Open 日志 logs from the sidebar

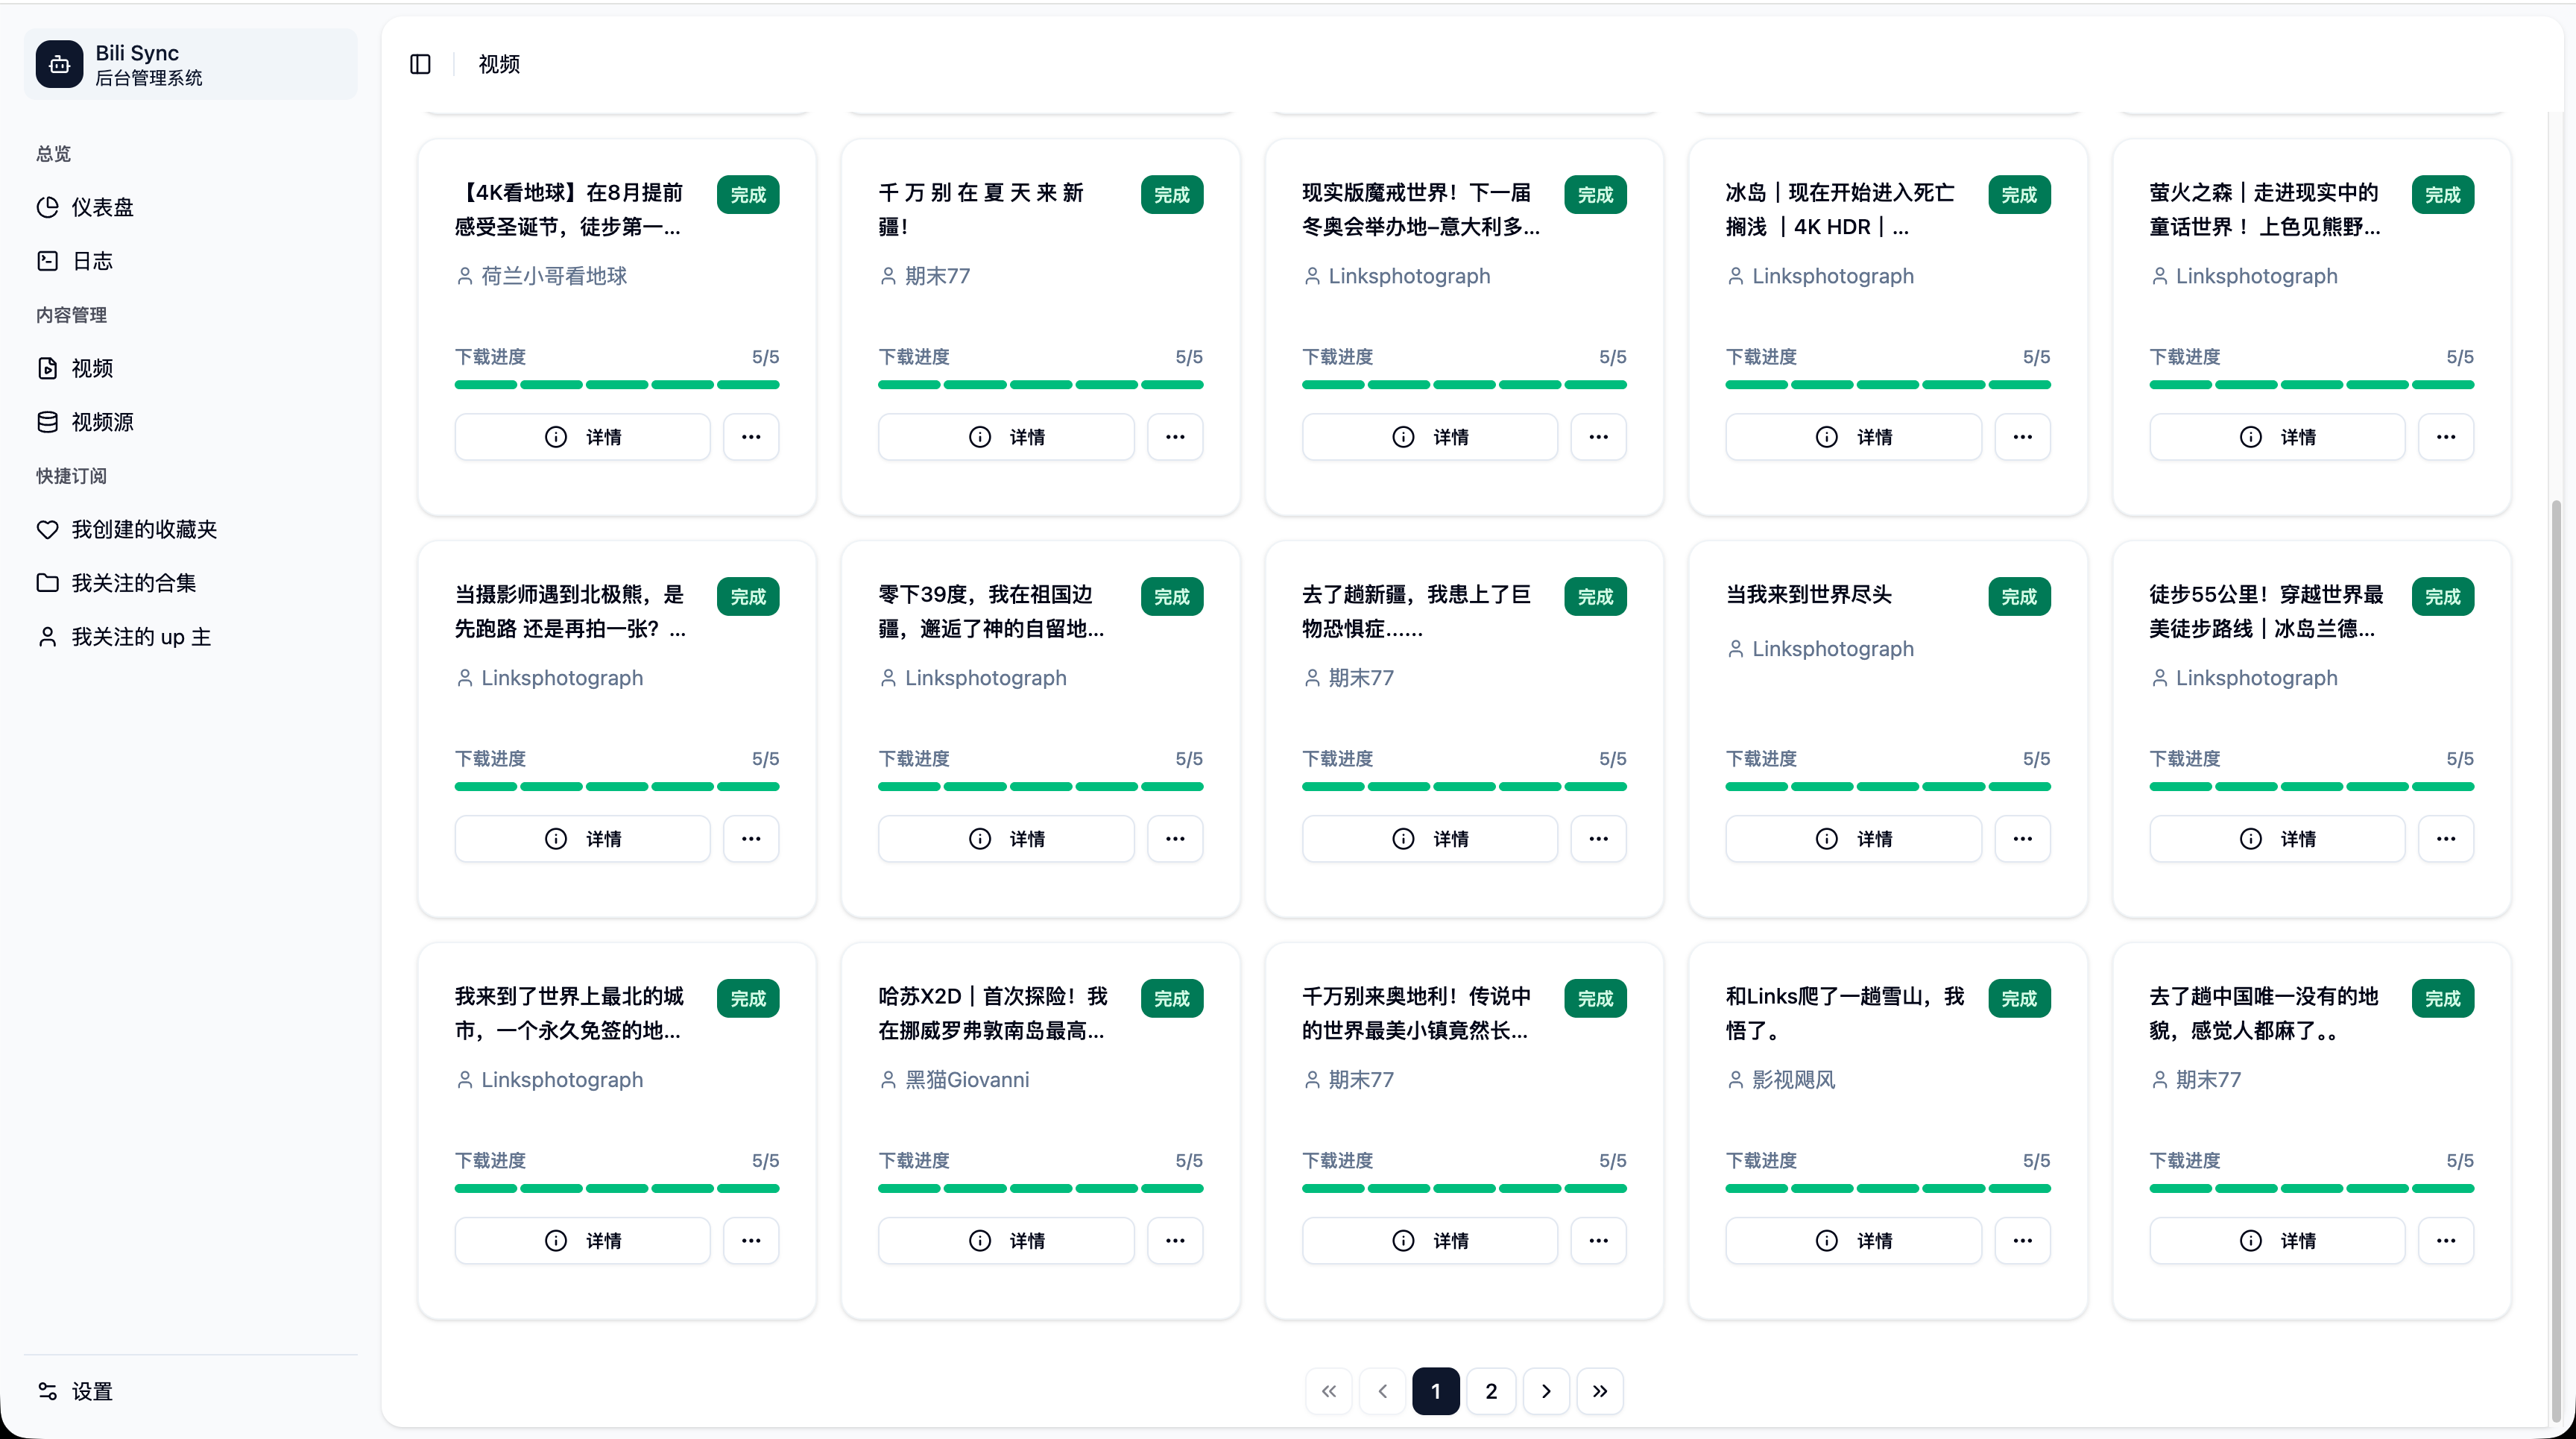point(92,261)
